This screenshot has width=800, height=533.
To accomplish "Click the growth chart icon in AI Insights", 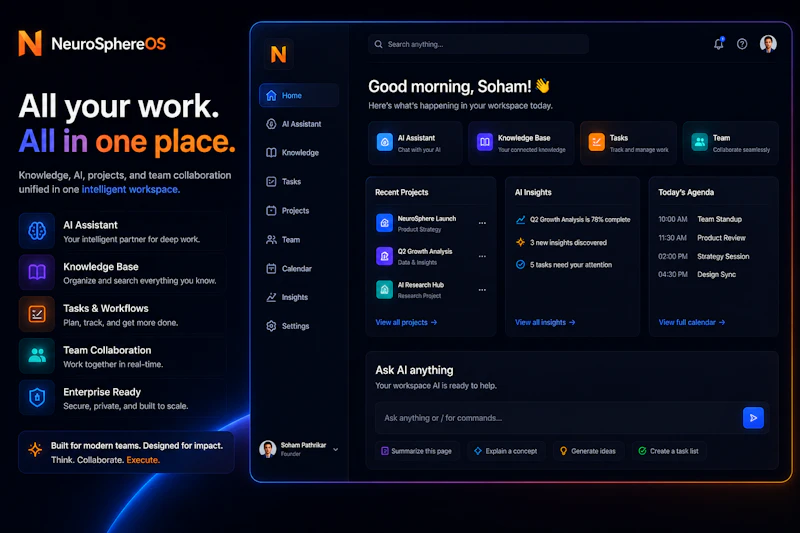I will pos(520,220).
